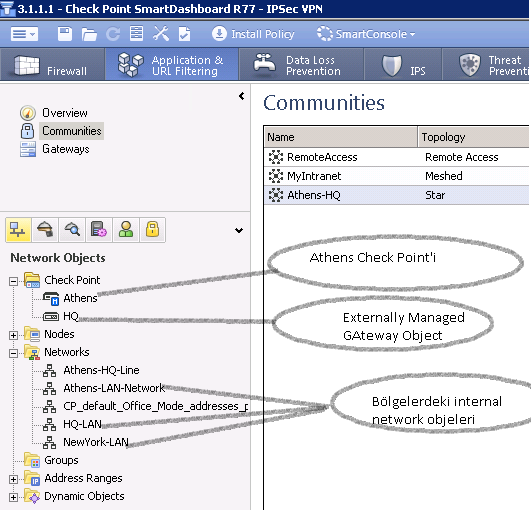Switch to the IPS tab
This screenshot has width=531, height=510.
click(x=403, y=64)
